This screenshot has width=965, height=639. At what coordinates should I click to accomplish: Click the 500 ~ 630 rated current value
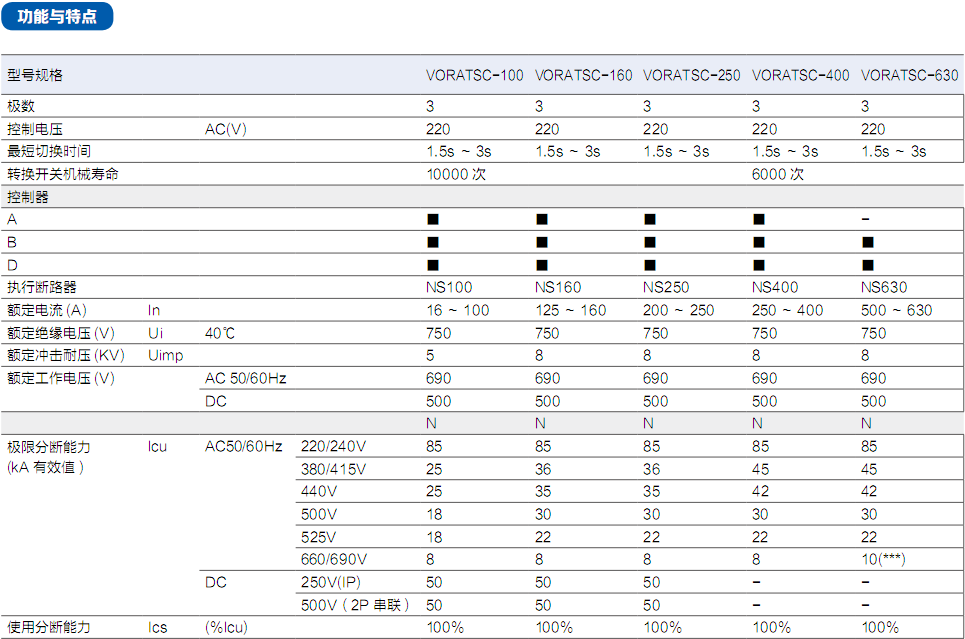coord(897,310)
